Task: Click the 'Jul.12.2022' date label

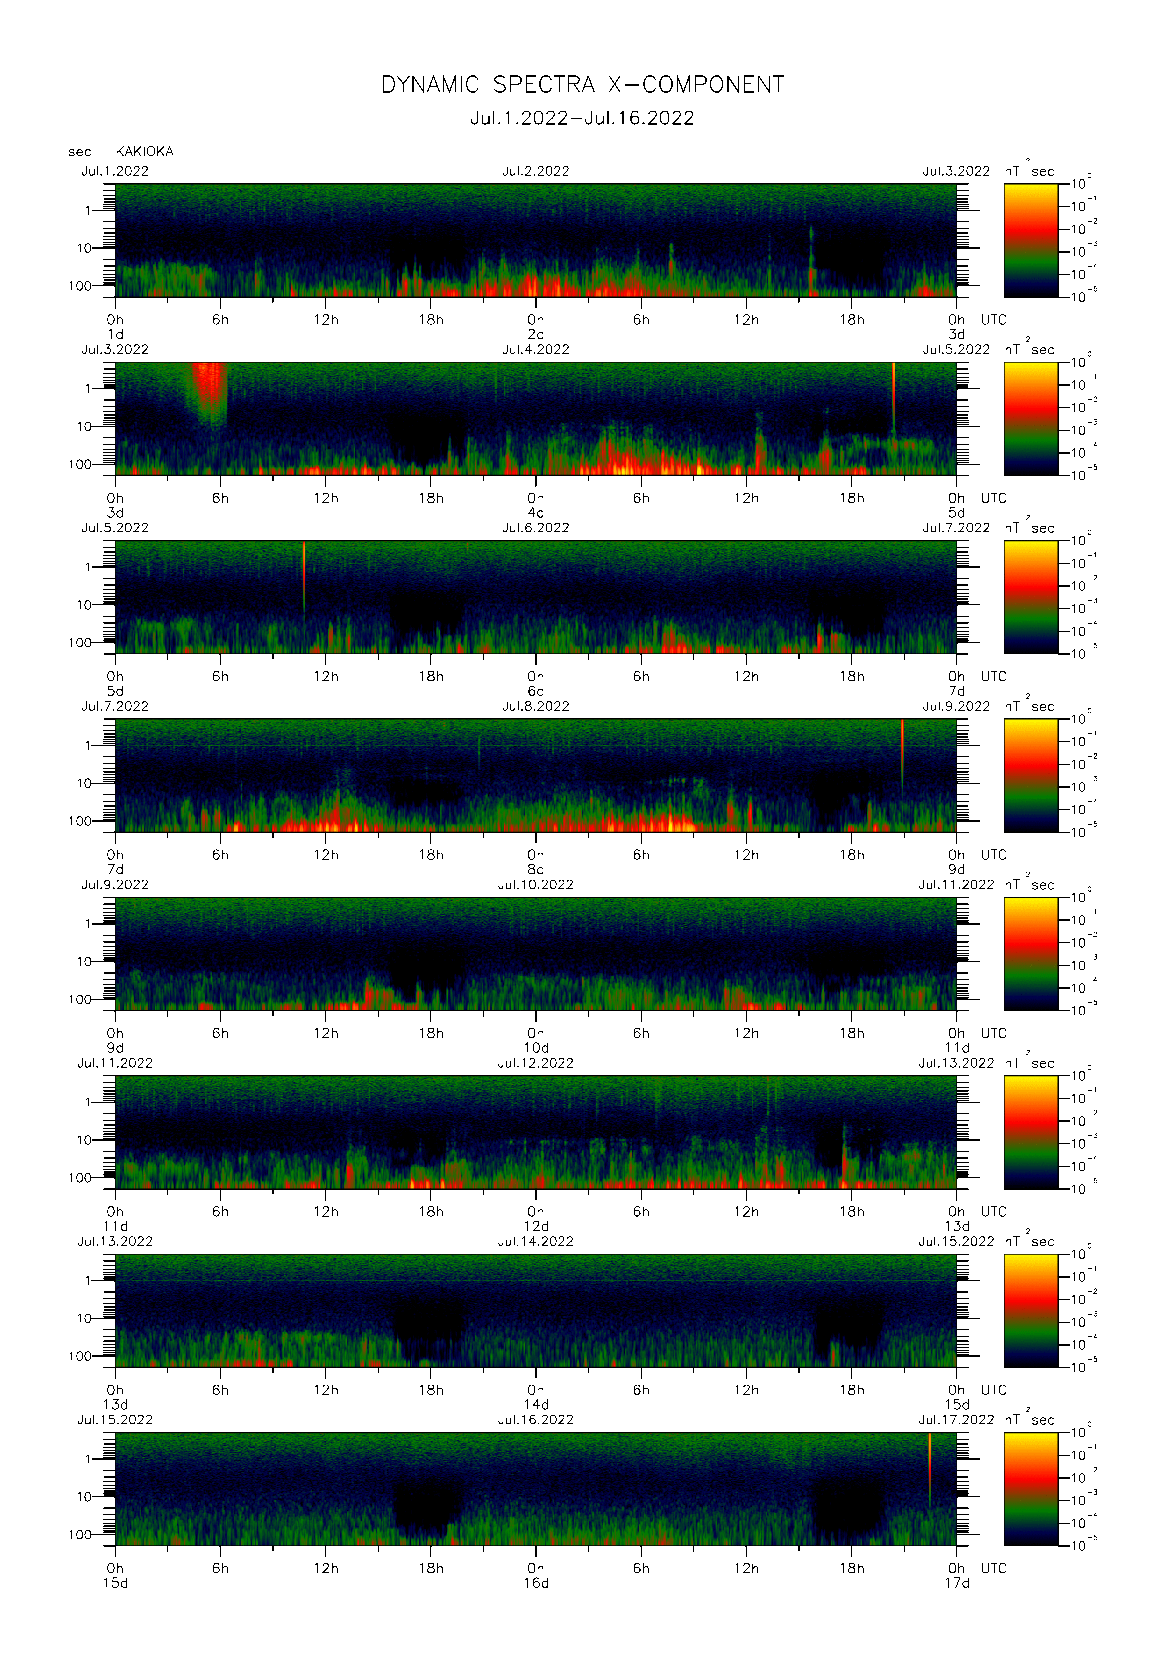Action: (536, 1063)
